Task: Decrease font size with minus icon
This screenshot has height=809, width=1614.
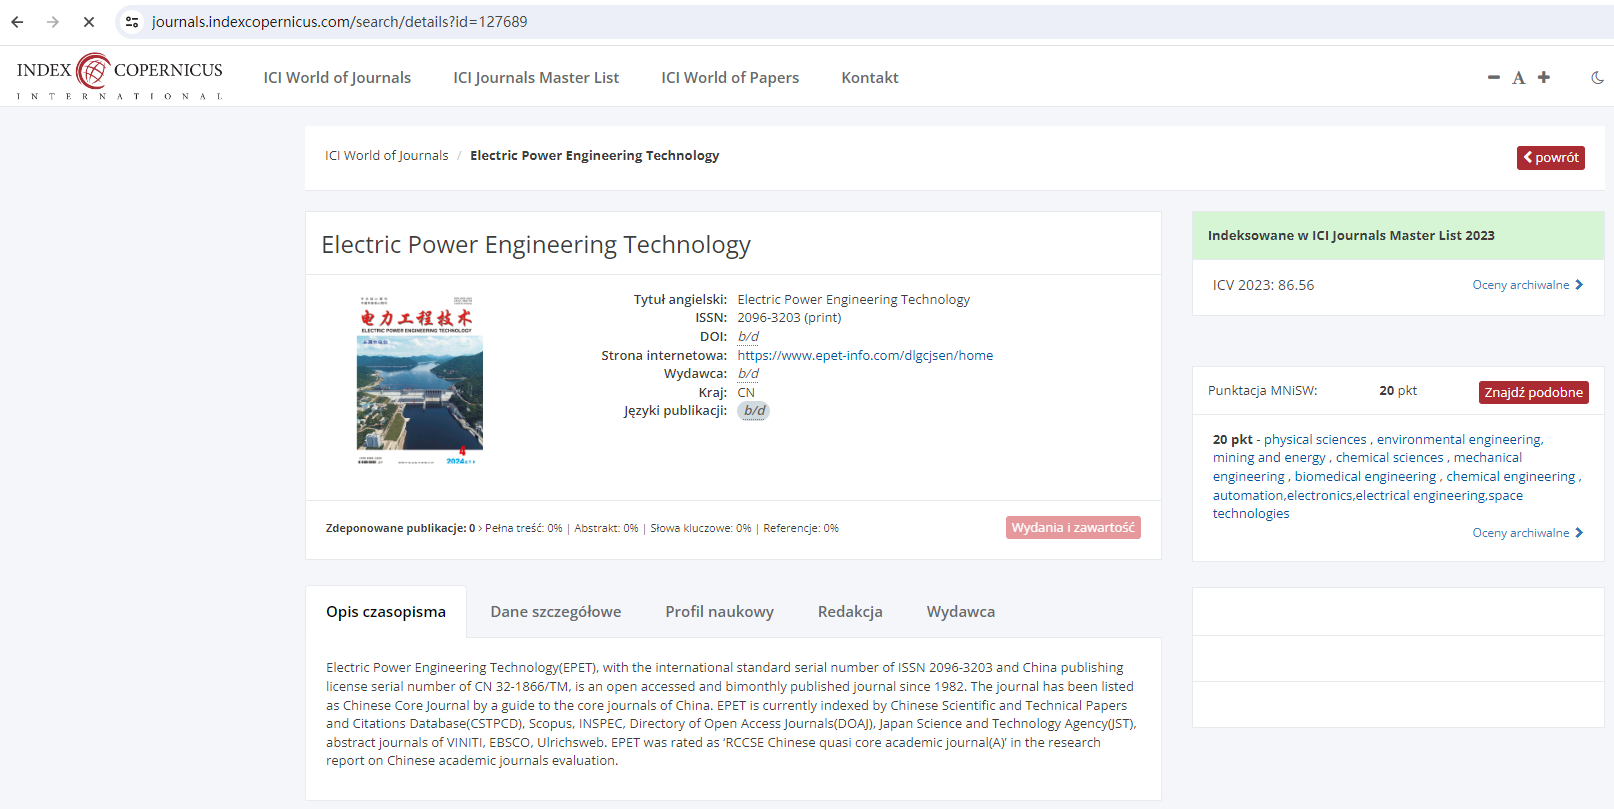Action: (x=1493, y=77)
